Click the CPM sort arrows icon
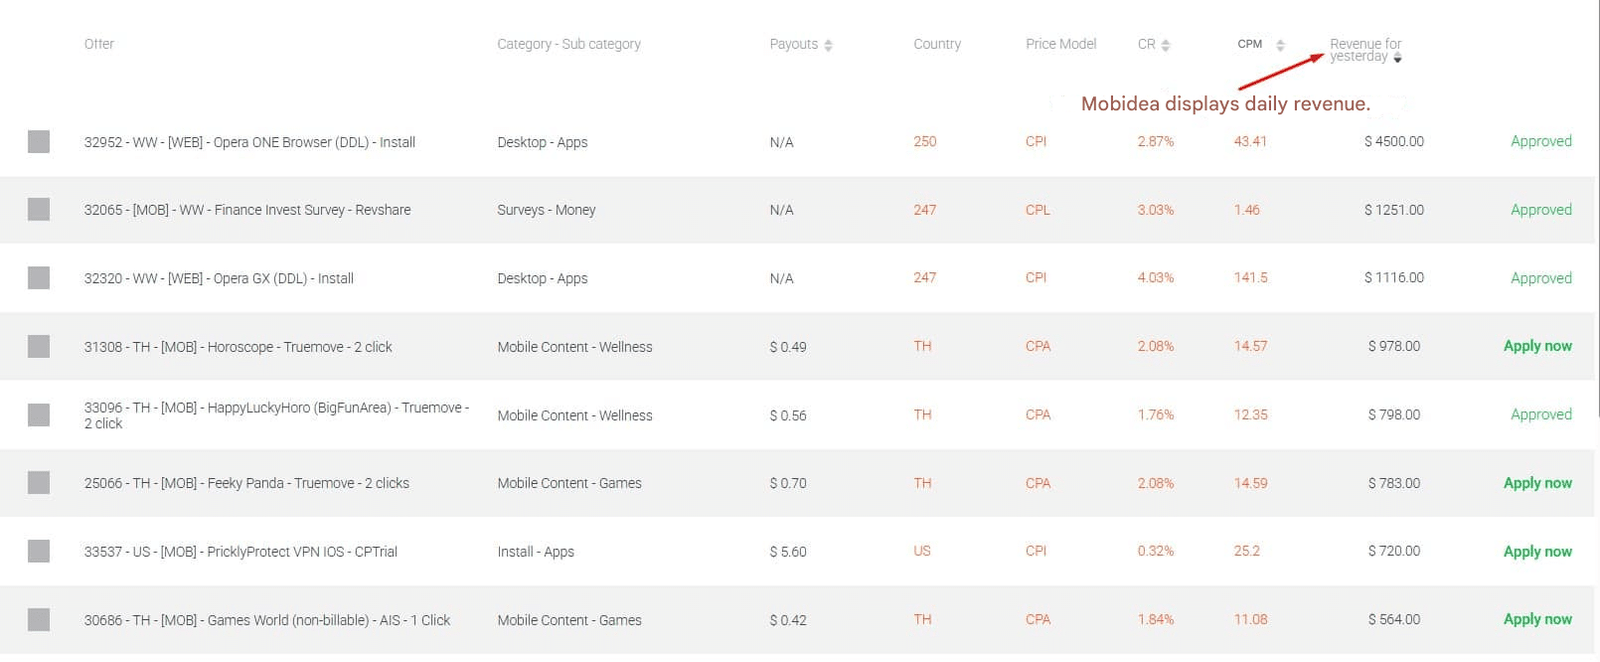This screenshot has width=1600, height=662. (x=1280, y=45)
